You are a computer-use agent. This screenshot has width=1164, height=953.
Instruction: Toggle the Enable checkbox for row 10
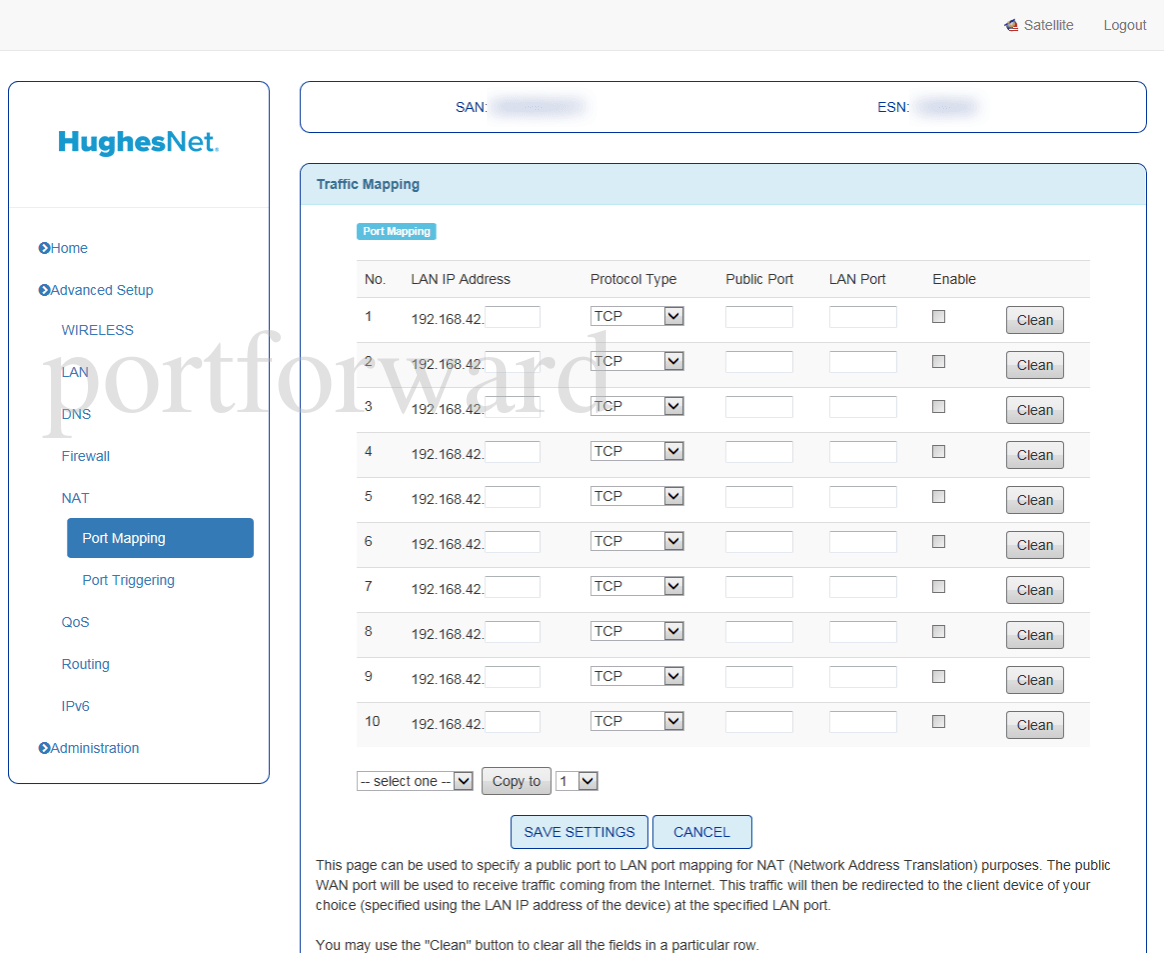[938, 721]
